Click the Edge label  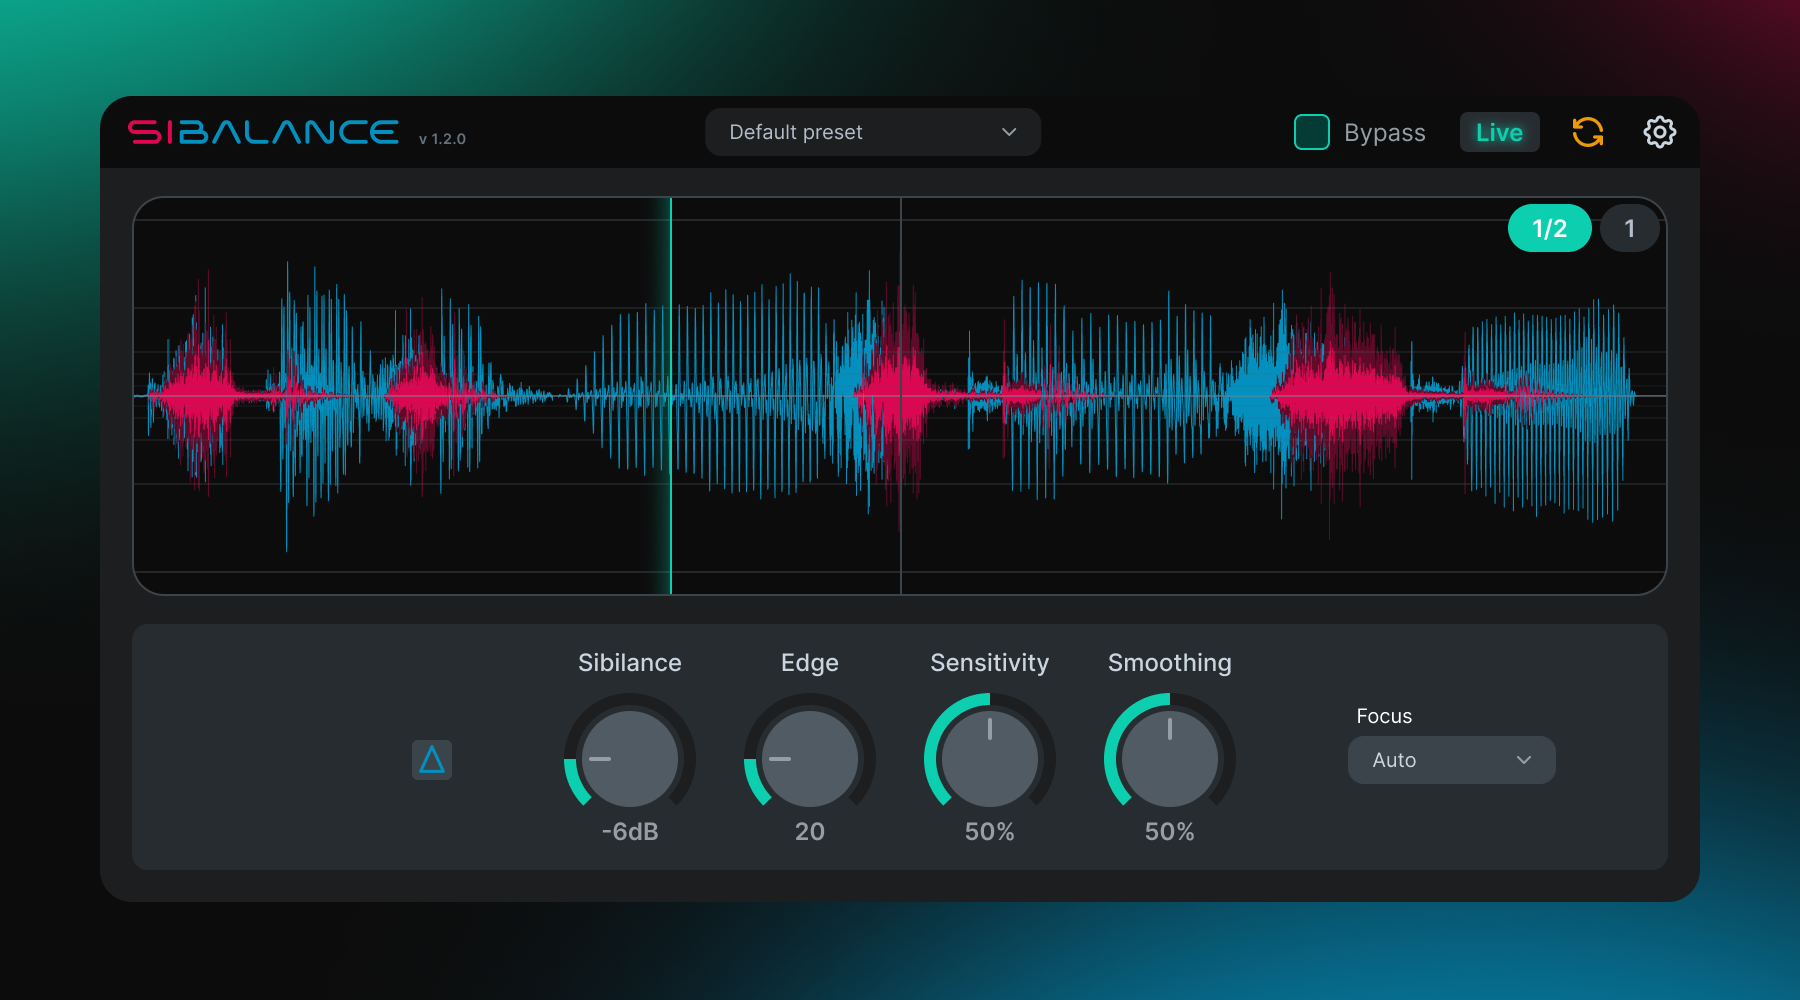[x=810, y=663]
